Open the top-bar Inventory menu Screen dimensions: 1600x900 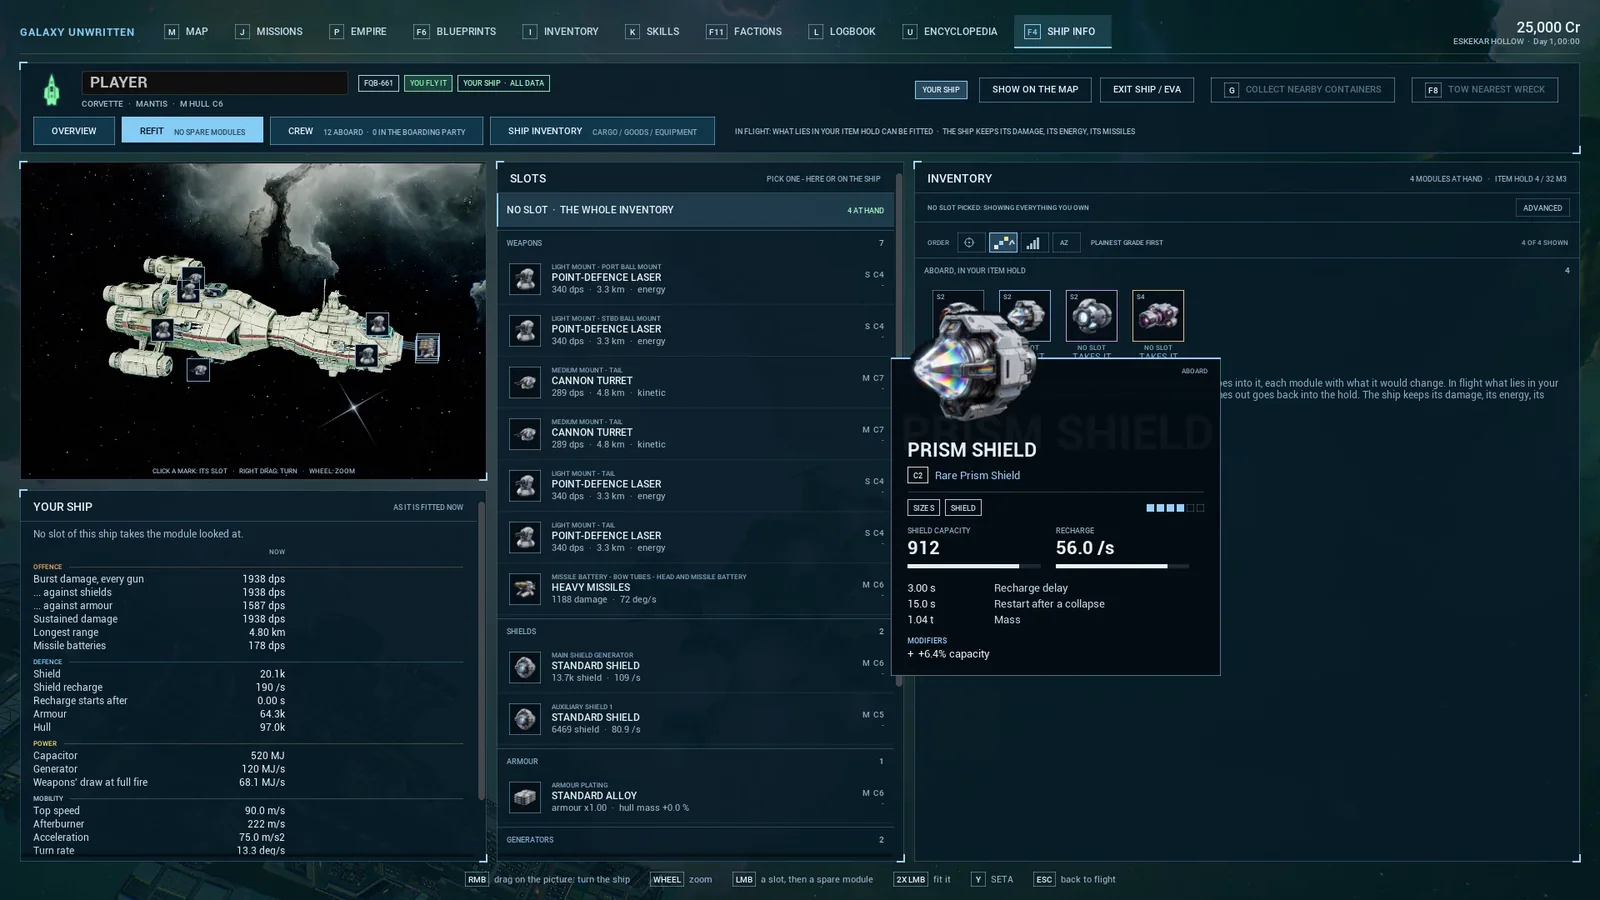(561, 32)
